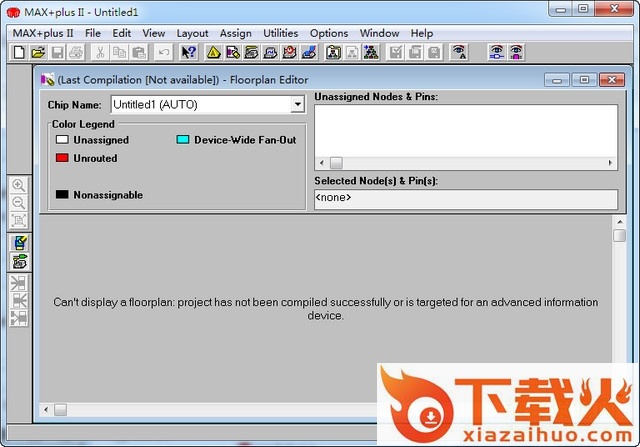Click the Save disk icon
The height and width of the screenshot is (447, 640).
tap(57, 52)
